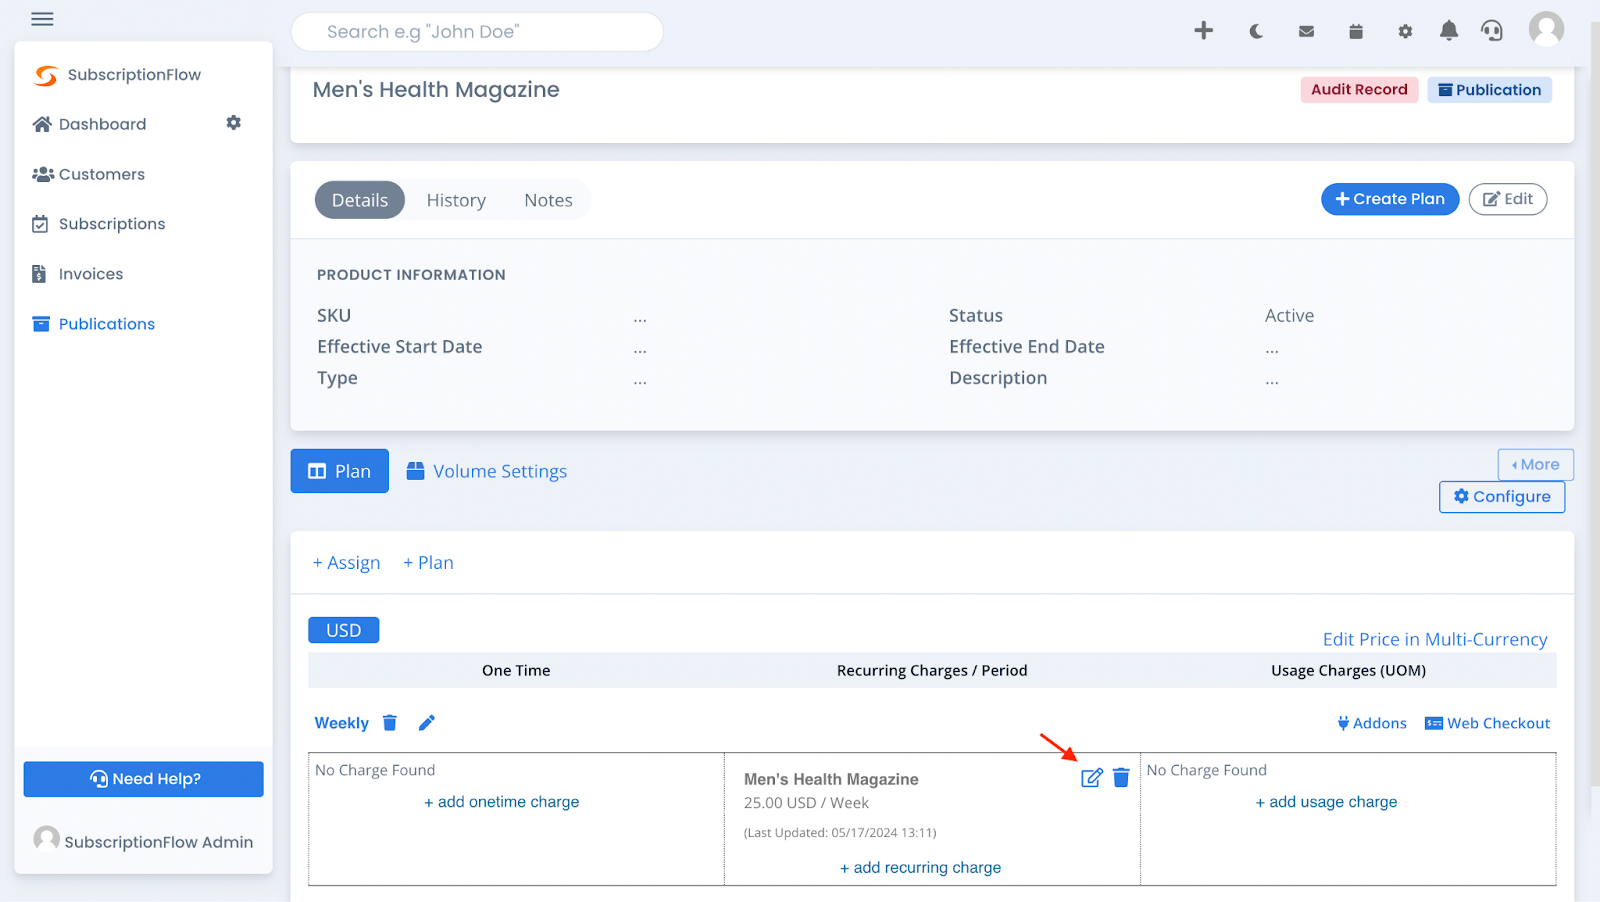The height and width of the screenshot is (902, 1600).
Task: Open settings gear in top bar
Action: pos(1405,32)
